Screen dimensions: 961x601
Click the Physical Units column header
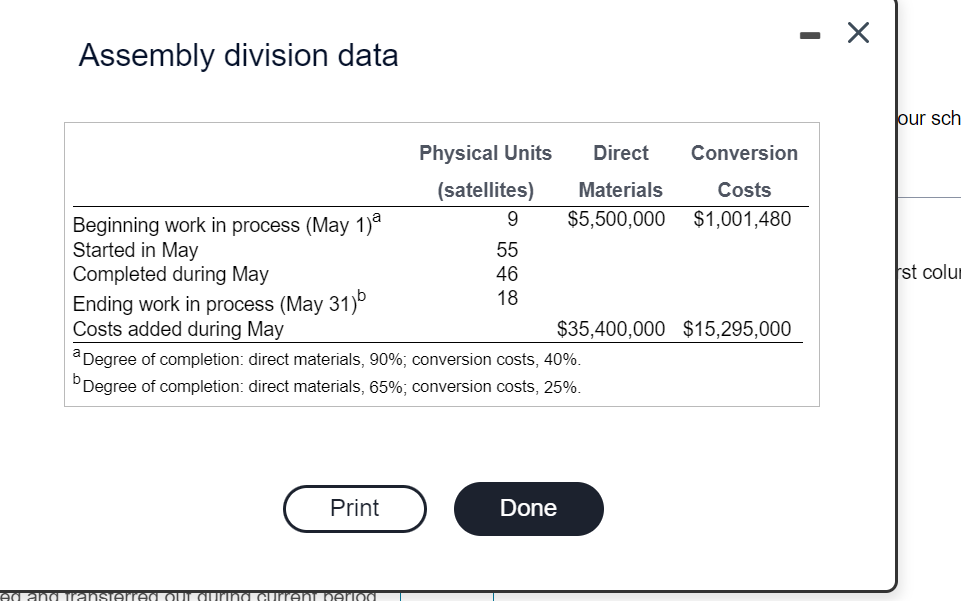tap(485, 153)
